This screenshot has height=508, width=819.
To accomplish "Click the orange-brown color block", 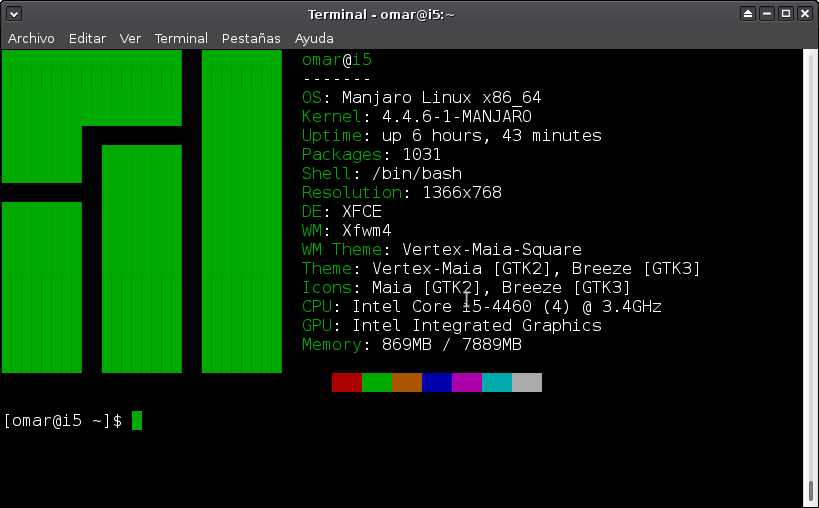I will tap(407, 382).
